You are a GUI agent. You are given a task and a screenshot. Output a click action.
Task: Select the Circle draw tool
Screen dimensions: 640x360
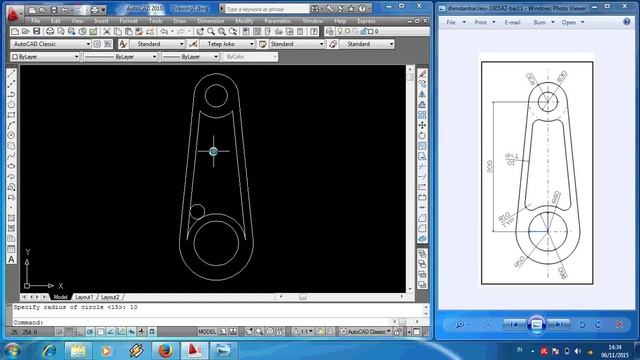11,136
